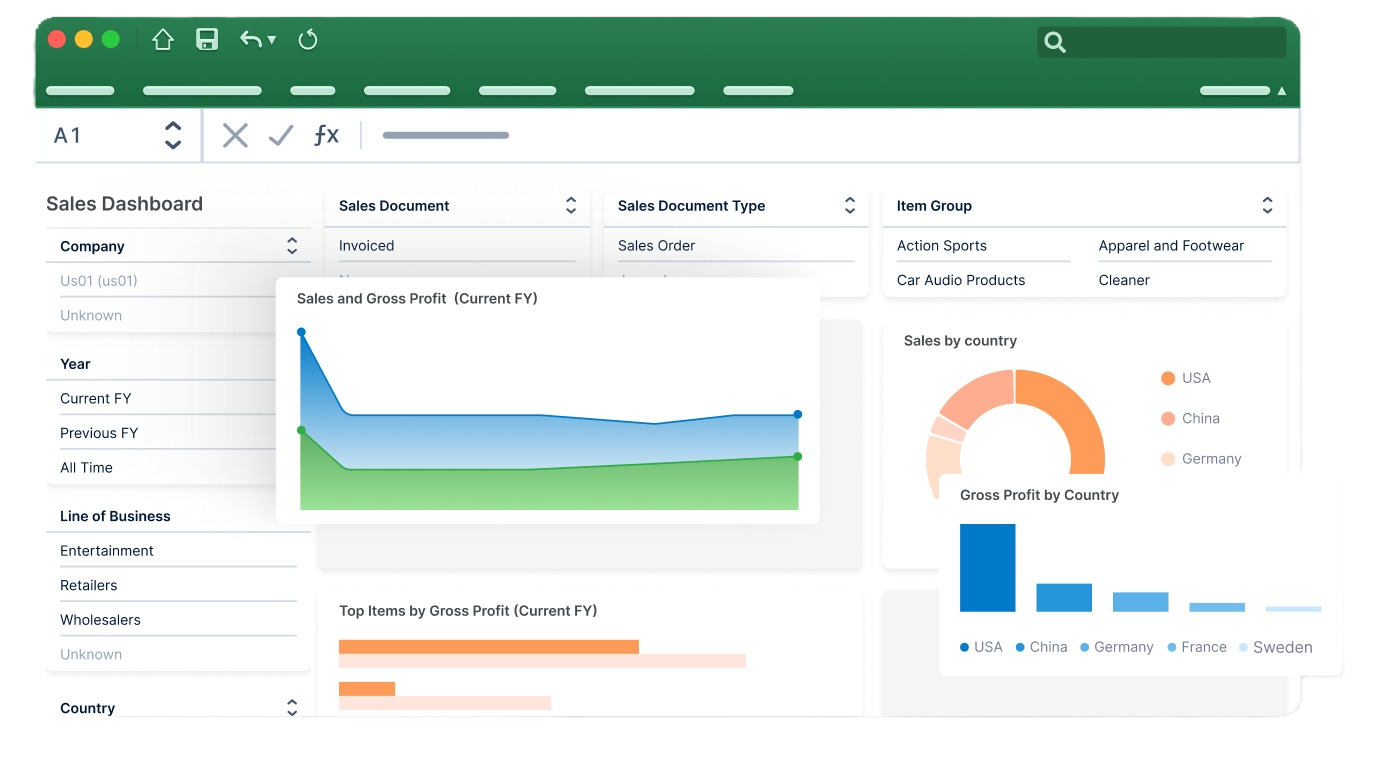Click the Redo circular arrow icon
Image resolution: width=1375 pixels, height=764 pixels.
[308, 40]
